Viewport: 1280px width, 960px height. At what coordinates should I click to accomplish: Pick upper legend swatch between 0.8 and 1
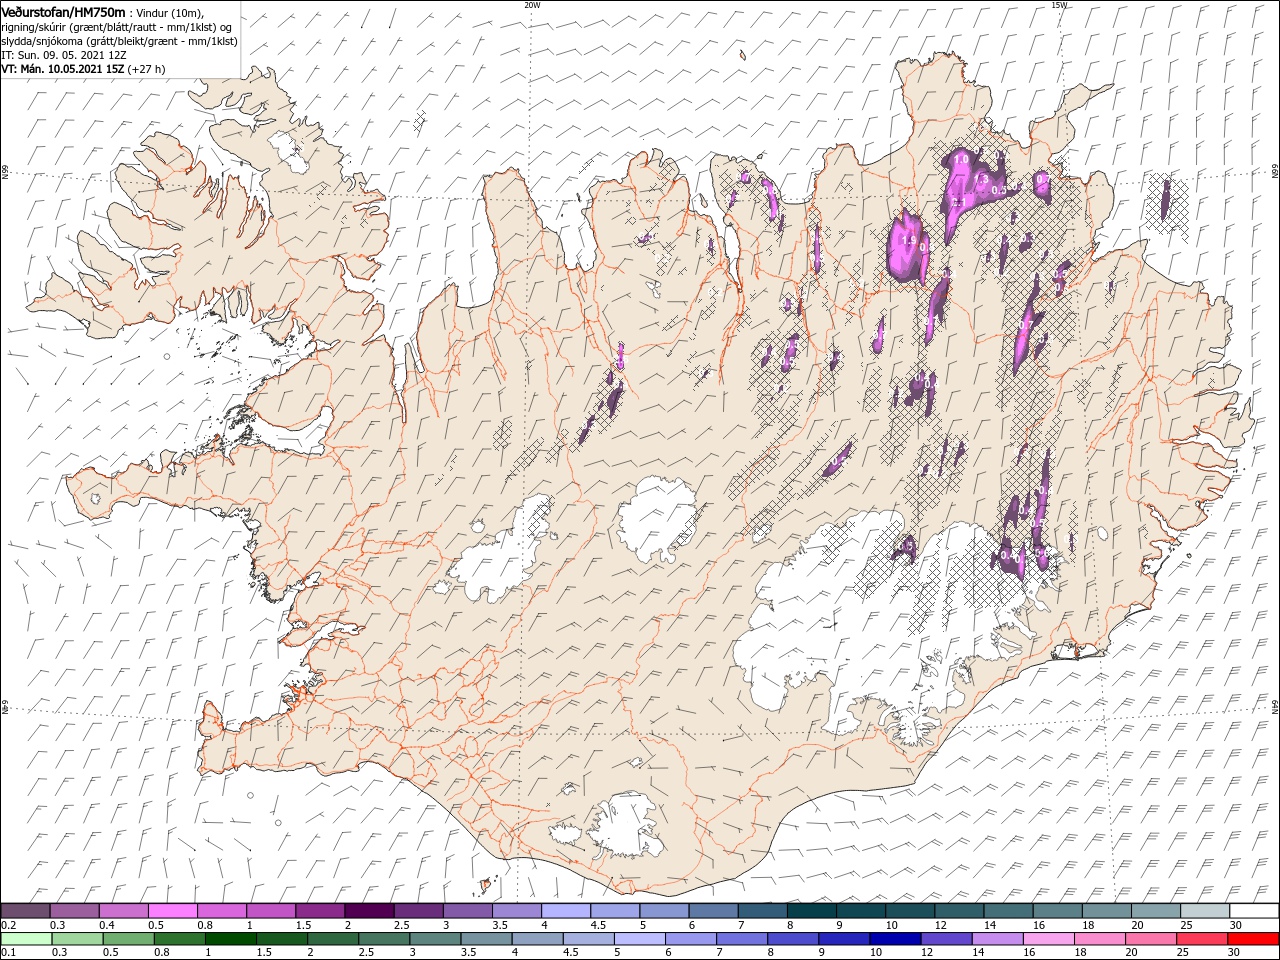tap(222, 911)
